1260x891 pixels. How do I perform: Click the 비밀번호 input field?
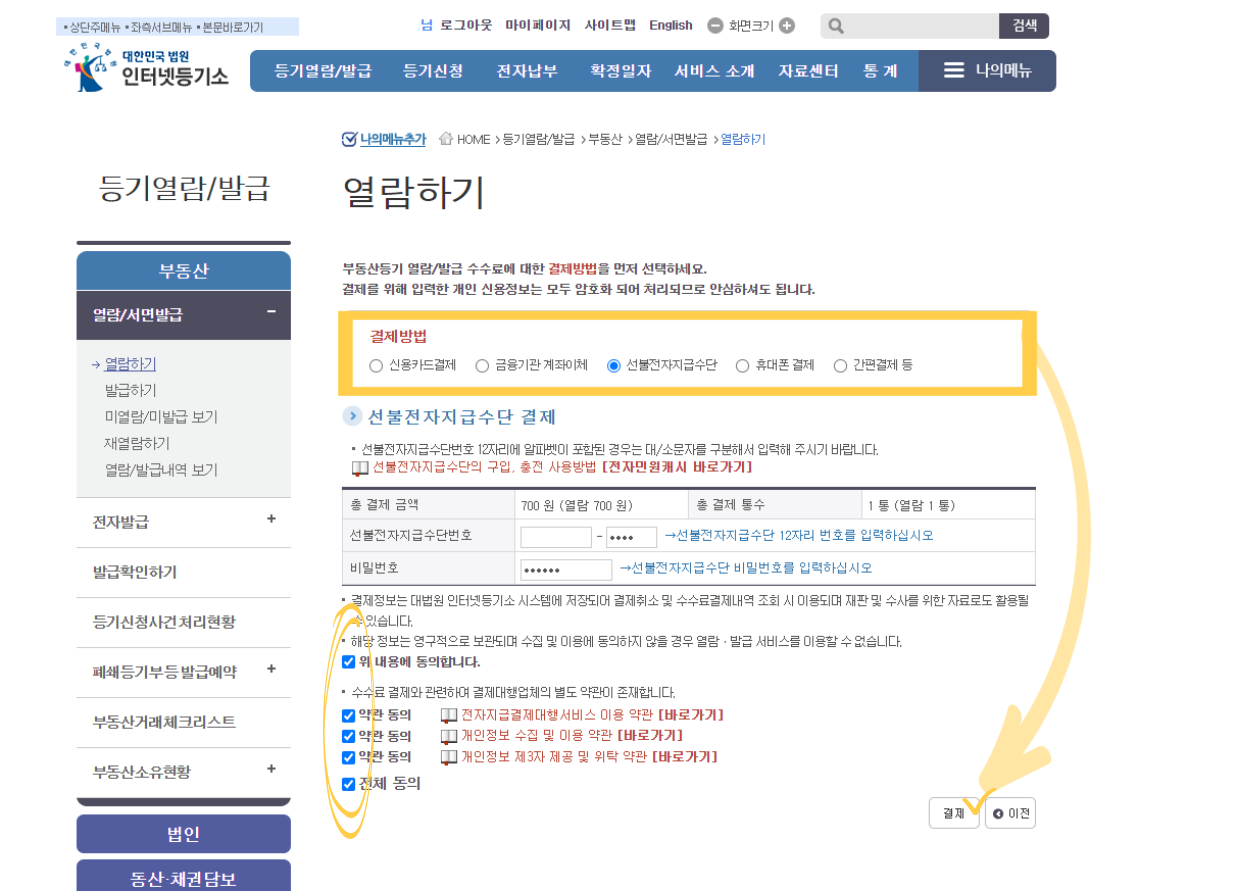(x=565, y=569)
